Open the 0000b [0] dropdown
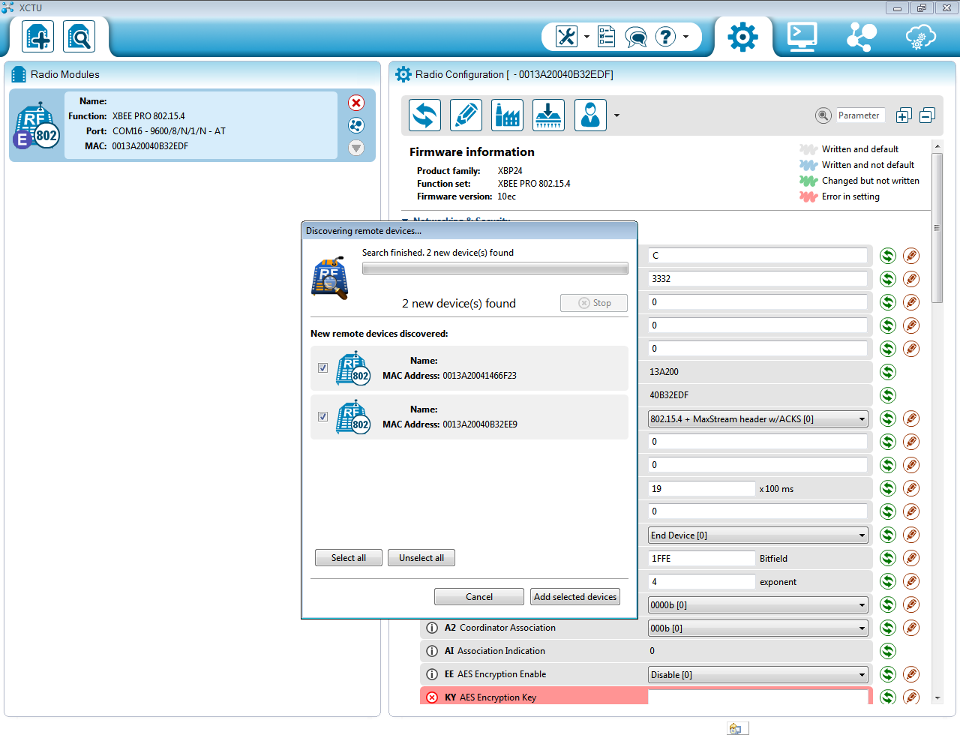The image size is (960, 738). coord(758,605)
